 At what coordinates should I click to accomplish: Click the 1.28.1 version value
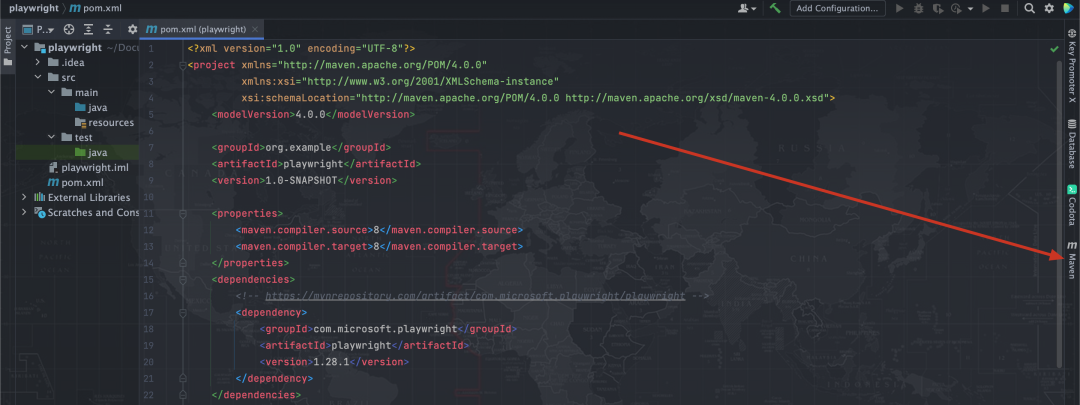coord(333,362)
